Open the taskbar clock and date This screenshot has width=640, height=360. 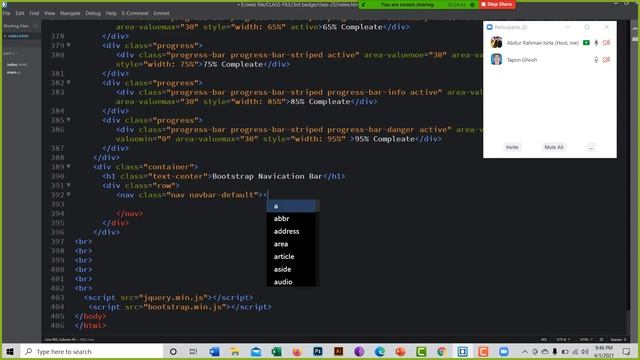(x=604, y=351)
